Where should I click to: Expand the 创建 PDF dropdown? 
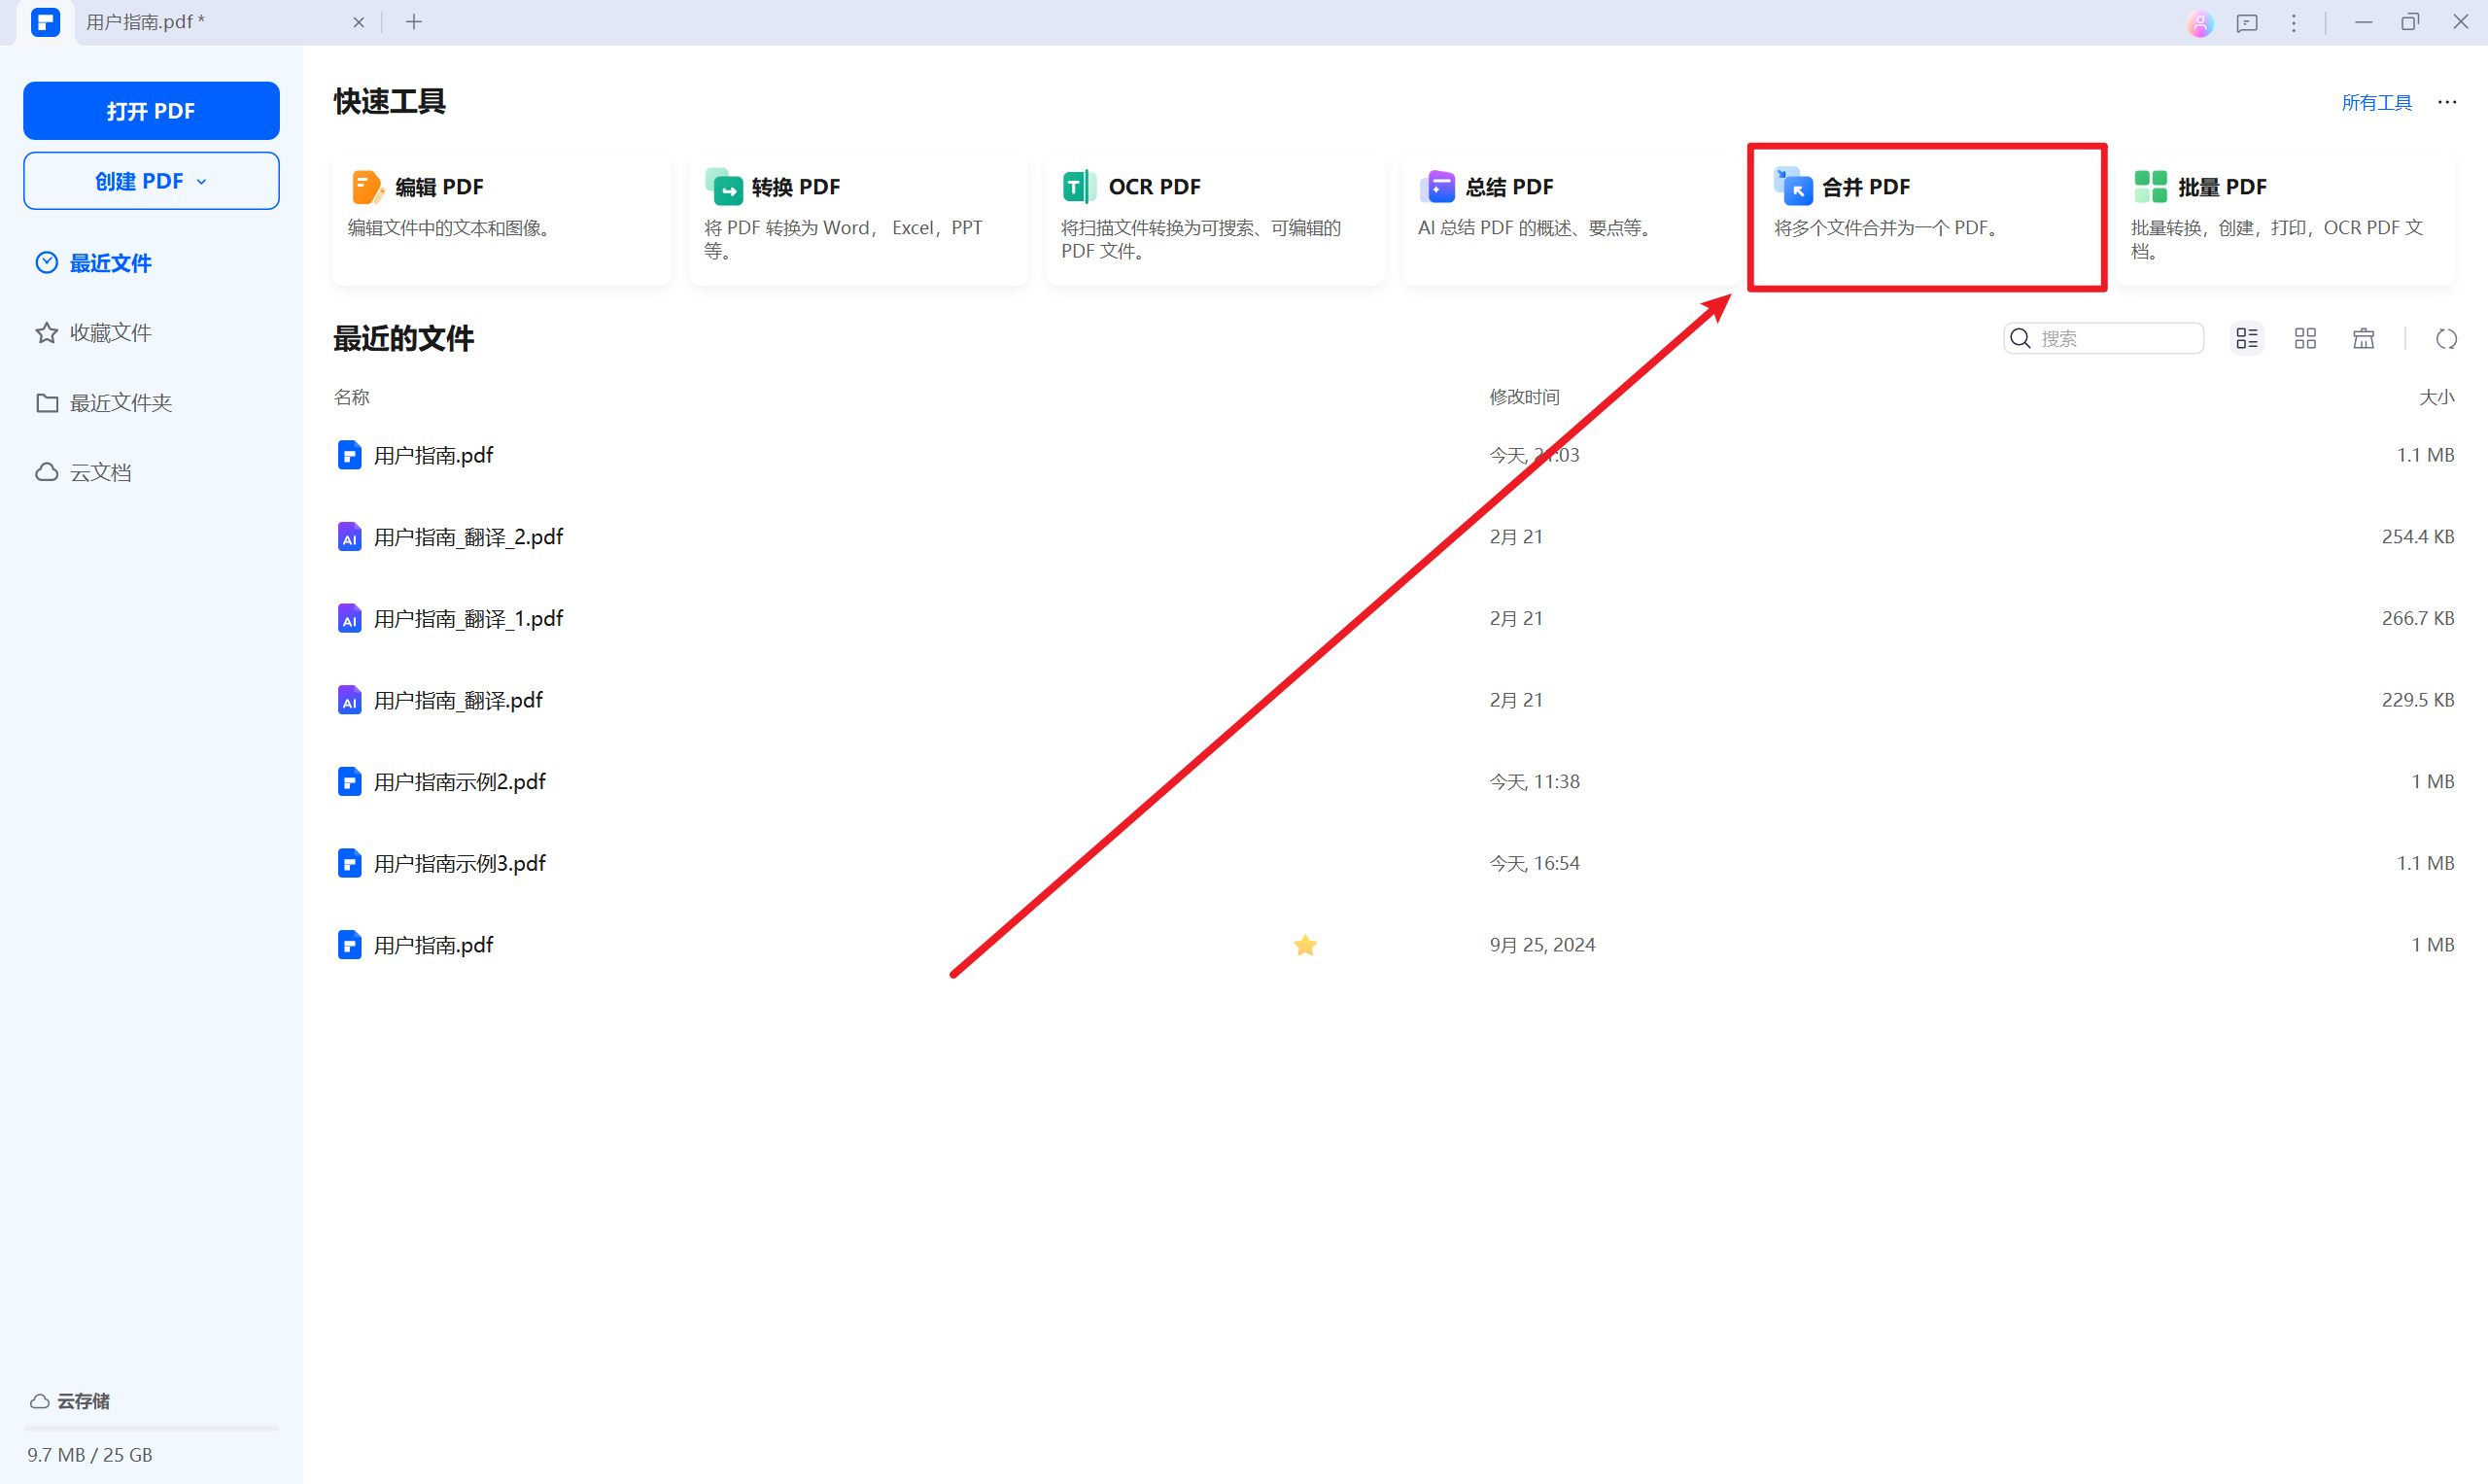151,181
